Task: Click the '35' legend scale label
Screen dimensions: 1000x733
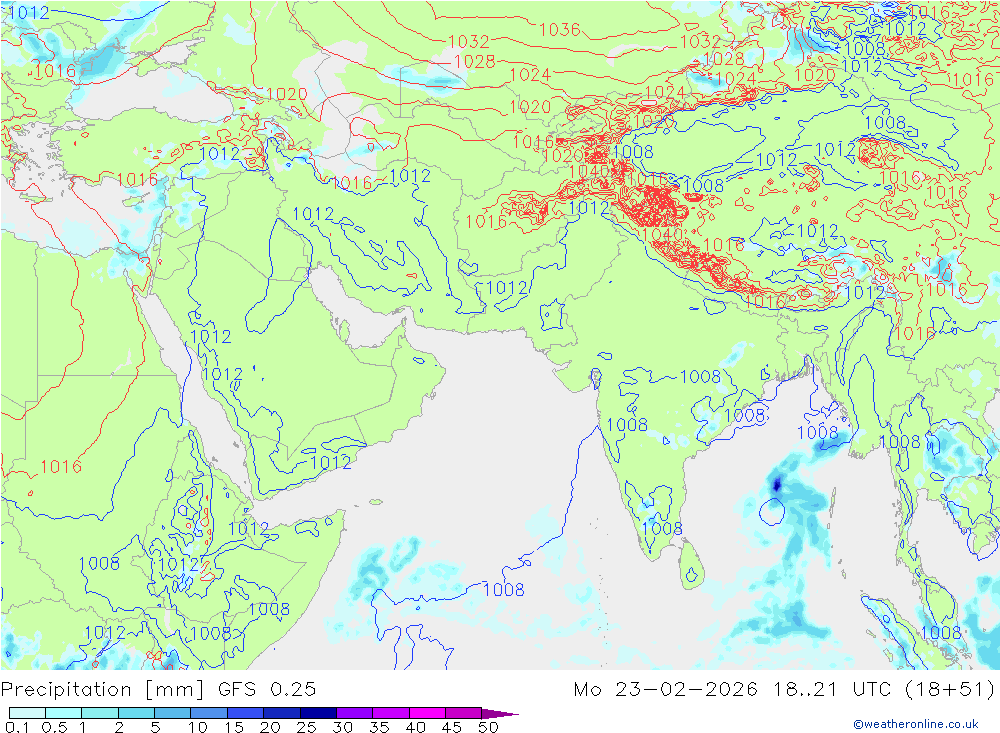Action: coord(379,727)
